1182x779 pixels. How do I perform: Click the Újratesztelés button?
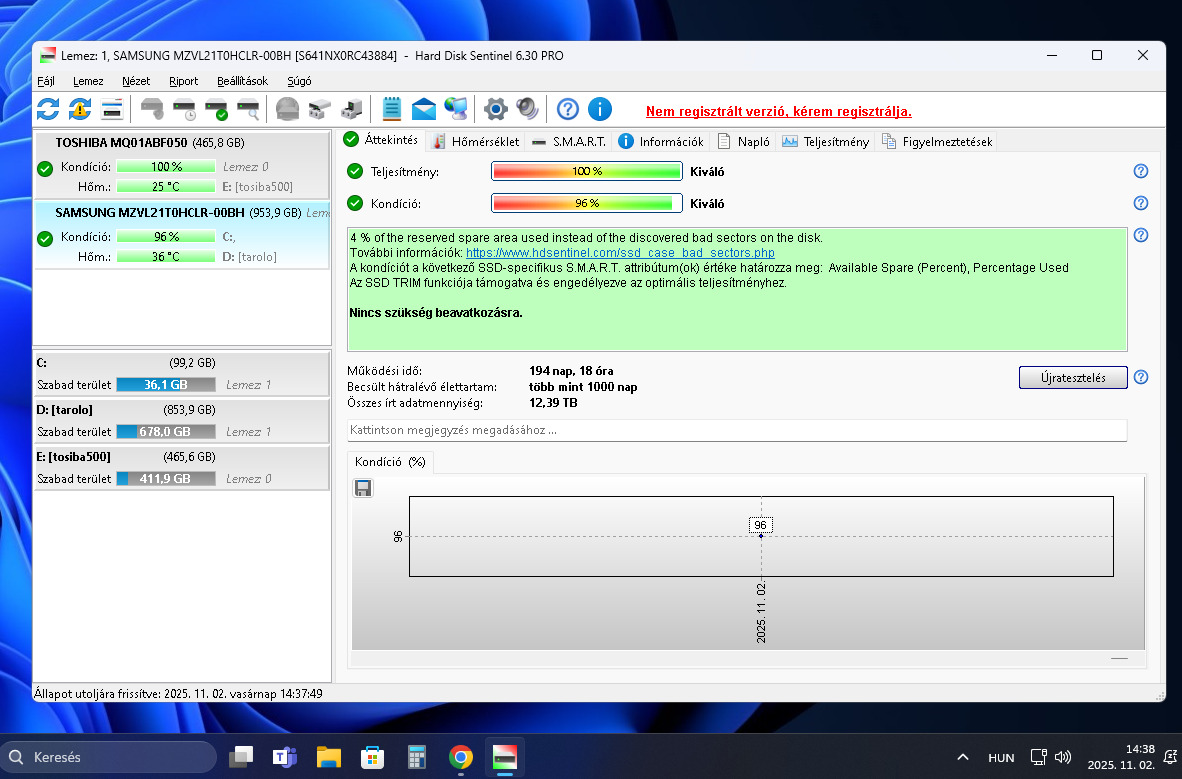click(x=1073, y=377)
